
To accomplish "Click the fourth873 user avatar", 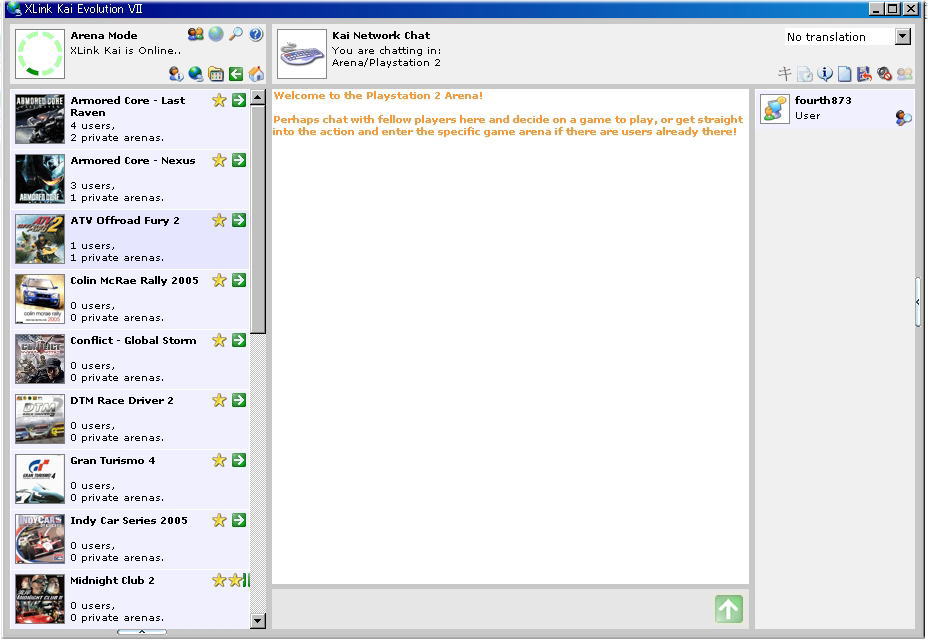I will pos(775,109).
